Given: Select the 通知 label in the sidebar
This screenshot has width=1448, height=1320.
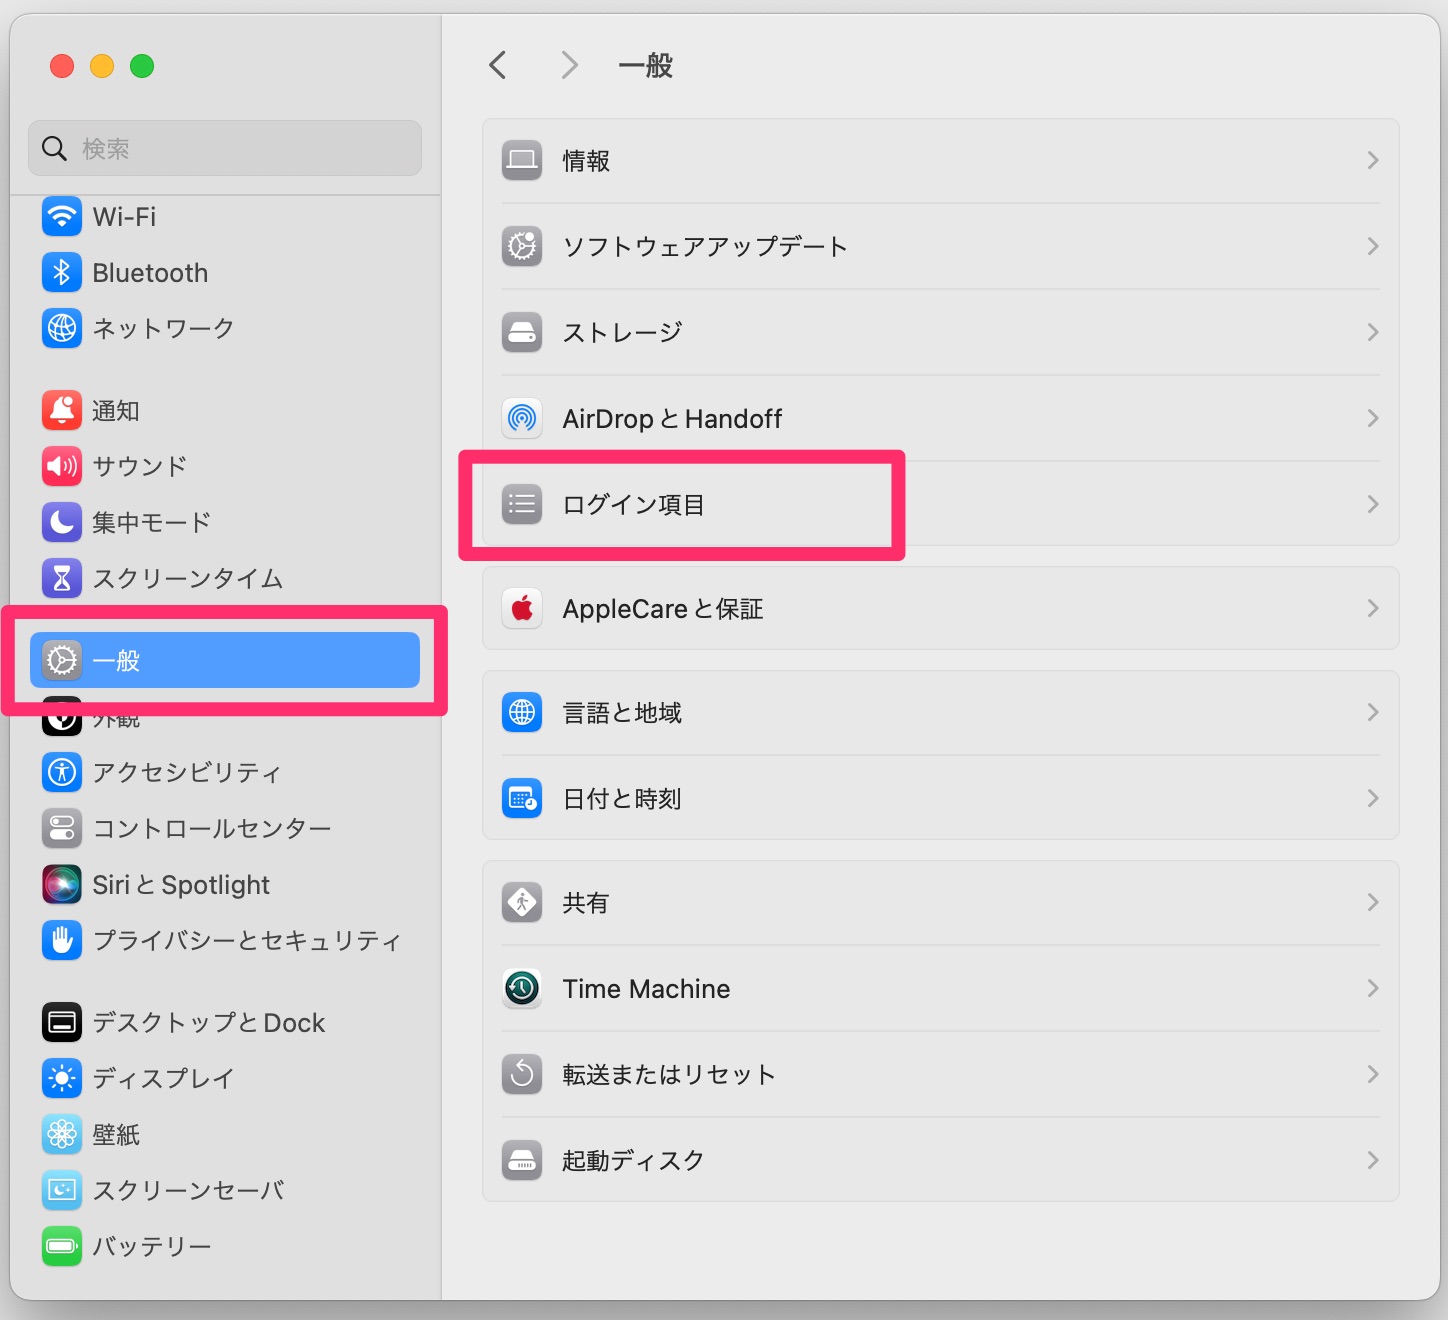Looking at the screenshot, I should (116, 410).
